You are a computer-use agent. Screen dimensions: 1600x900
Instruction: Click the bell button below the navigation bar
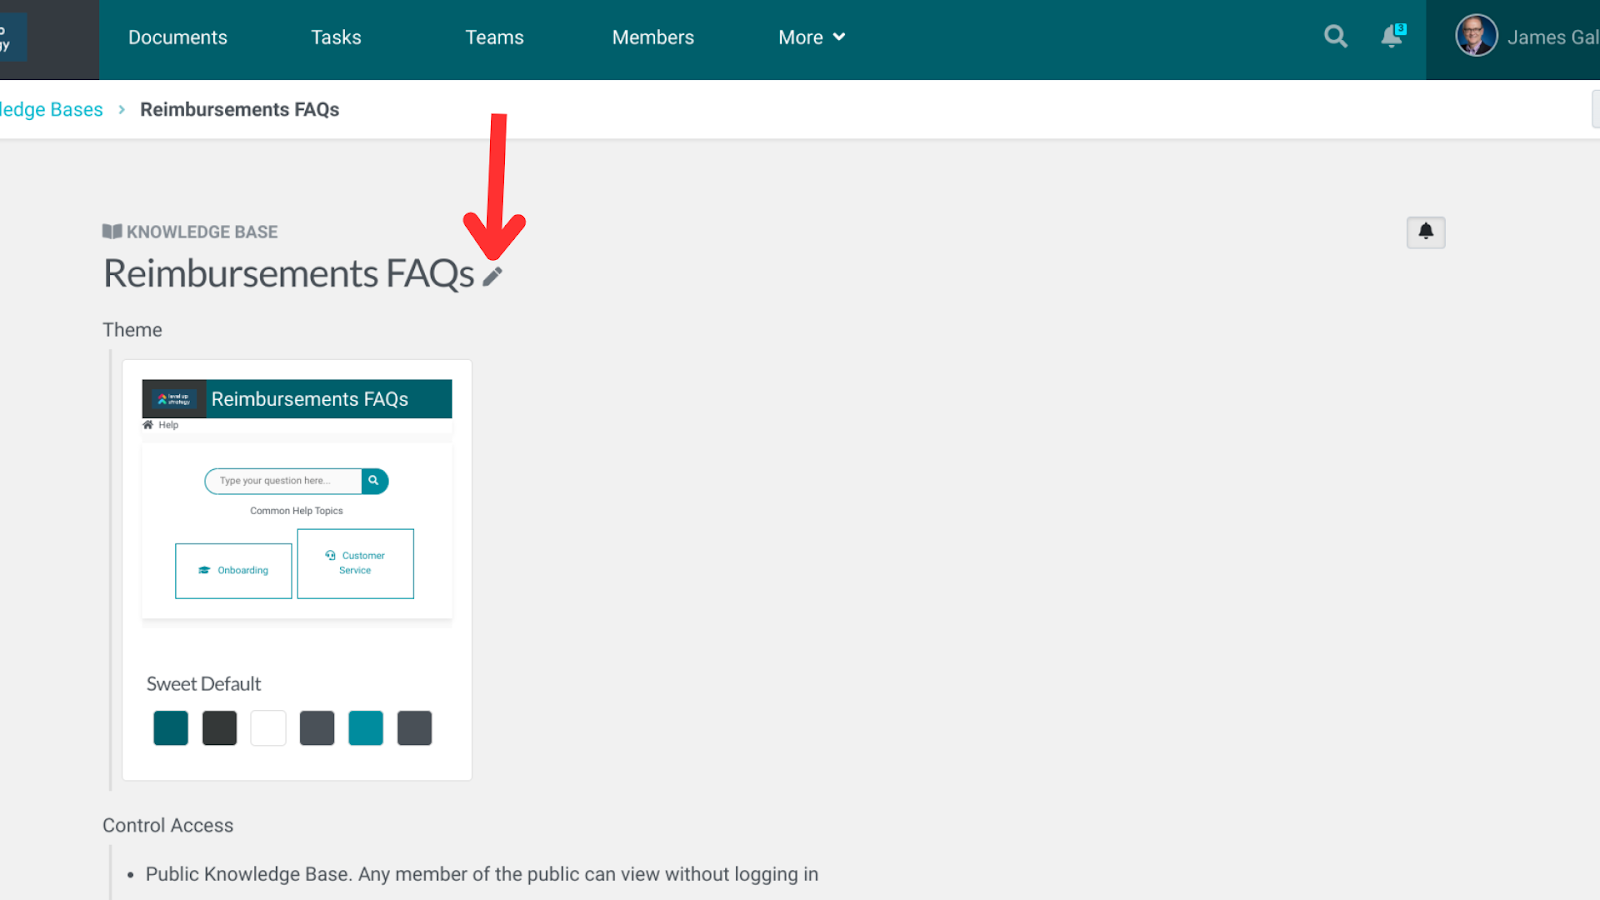pyautogui.click(x=1425, y=232)
